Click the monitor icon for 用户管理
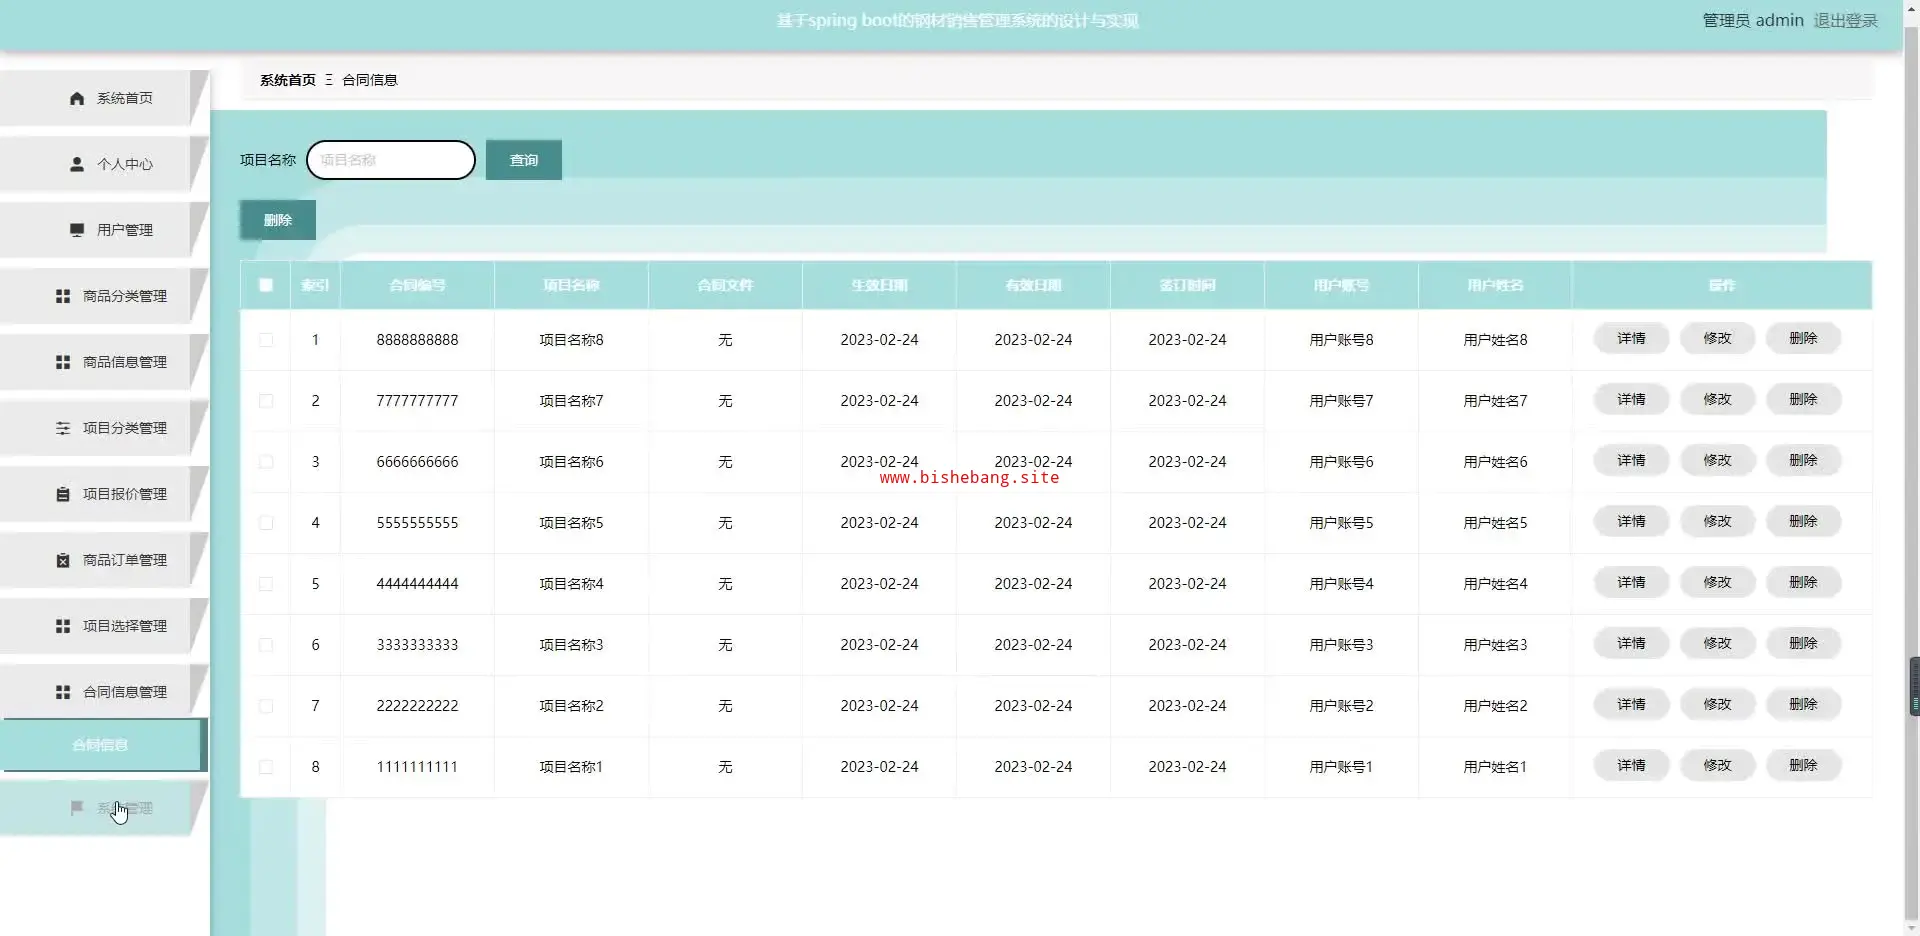This screenshot has height=936, width=1920. coord(77,230)
